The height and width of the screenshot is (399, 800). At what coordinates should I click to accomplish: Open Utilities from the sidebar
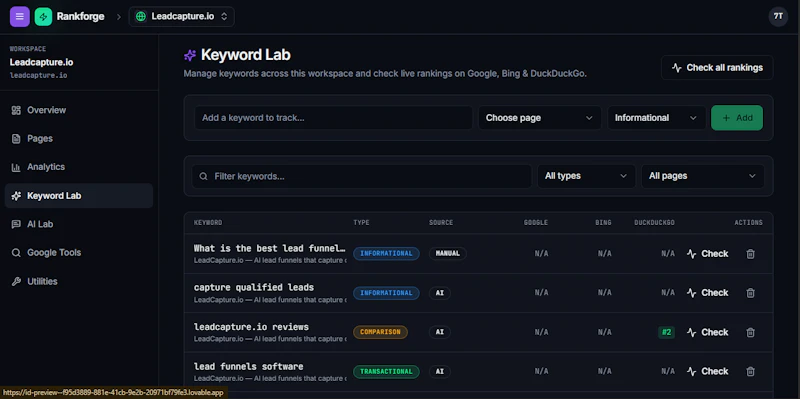[x=79, y=281]
